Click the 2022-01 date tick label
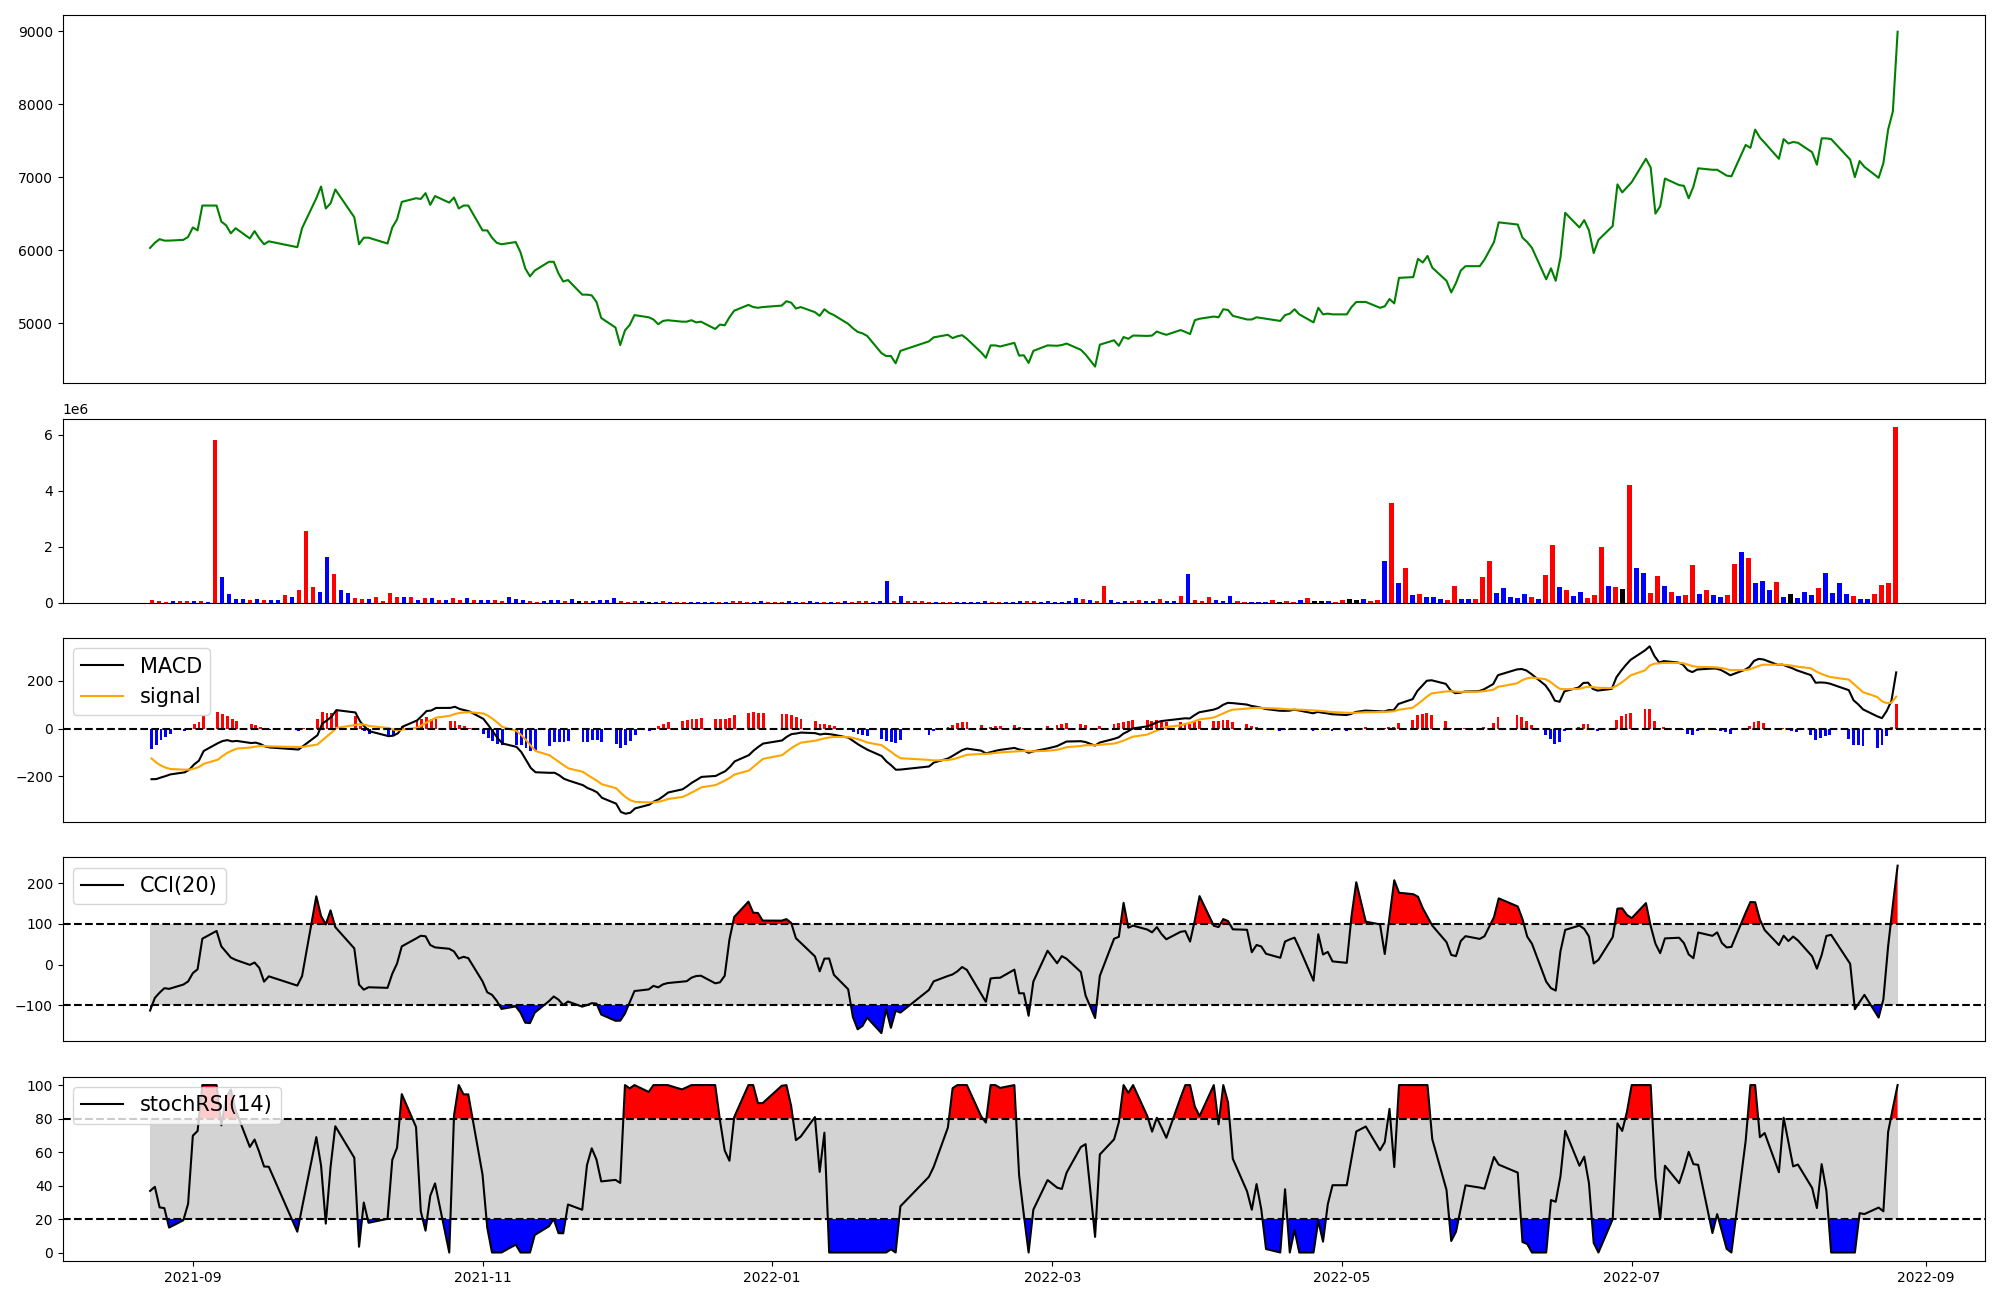This screenshot has width=2000, height=1300. tap(771, 1277)
